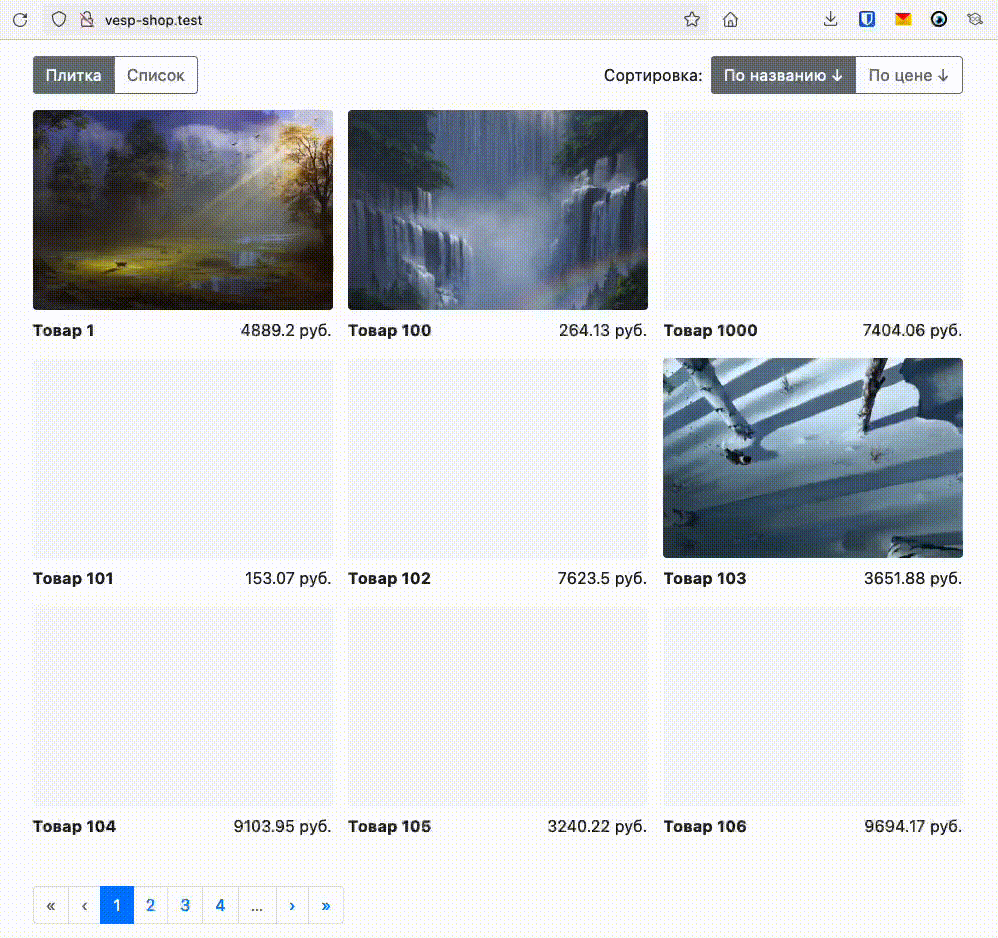Click the Товар 105 title
Image resolution: width=998 pixels, height=938 pixels.
tap(390, 827)
